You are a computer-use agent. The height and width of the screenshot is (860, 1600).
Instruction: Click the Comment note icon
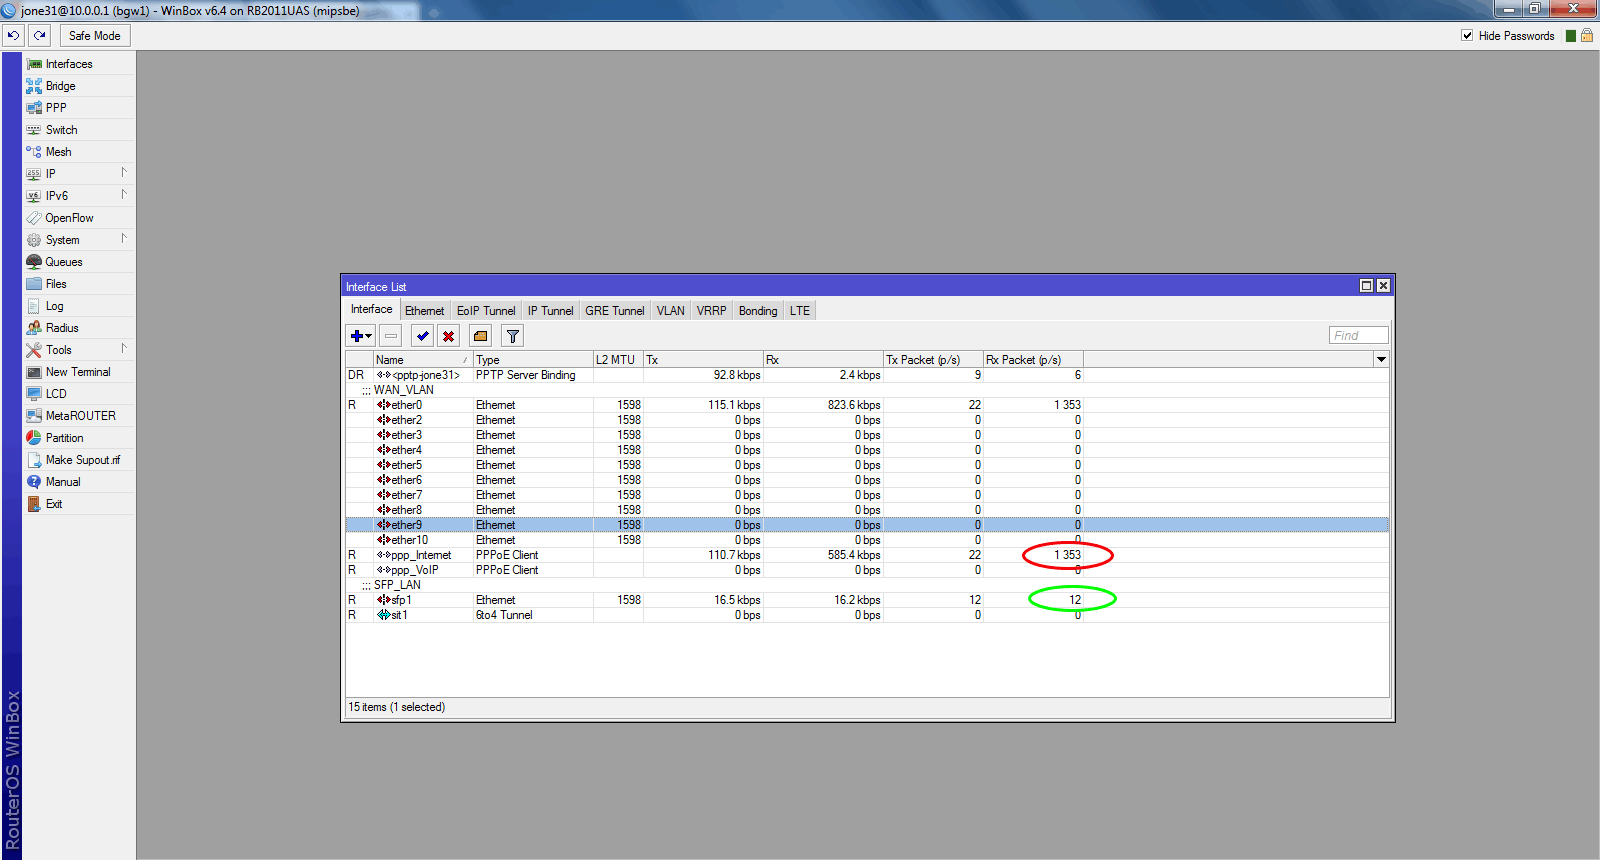pos(480,336)
